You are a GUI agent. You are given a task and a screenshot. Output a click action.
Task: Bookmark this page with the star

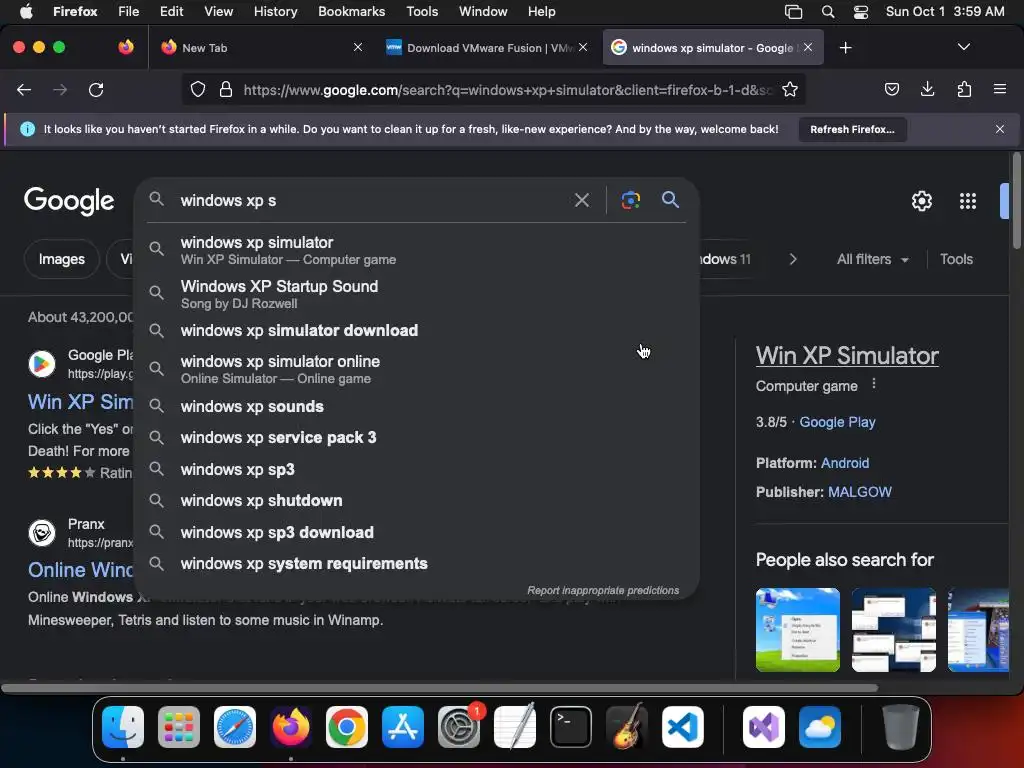[790, 89]
